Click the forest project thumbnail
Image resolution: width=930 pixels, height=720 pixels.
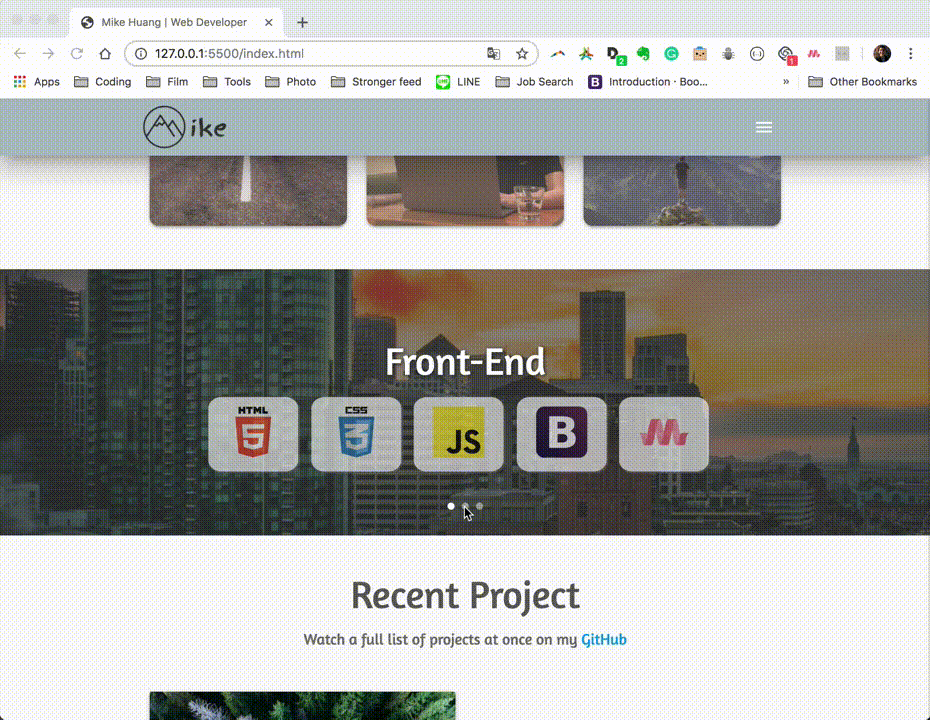(302, 706)
